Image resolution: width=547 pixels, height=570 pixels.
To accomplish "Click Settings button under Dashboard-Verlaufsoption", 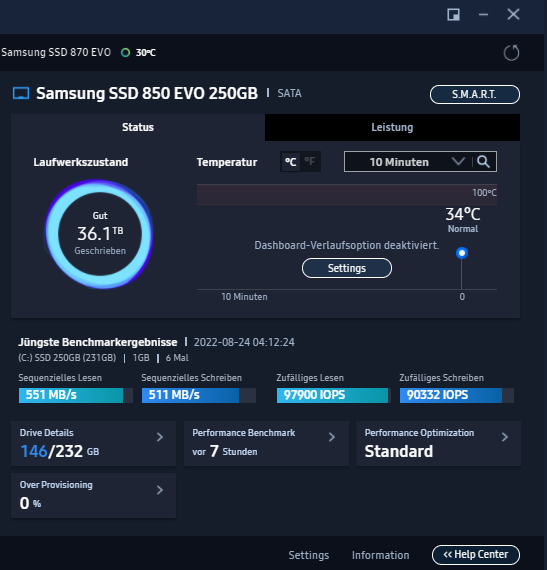I will click(x=347, y=268).
